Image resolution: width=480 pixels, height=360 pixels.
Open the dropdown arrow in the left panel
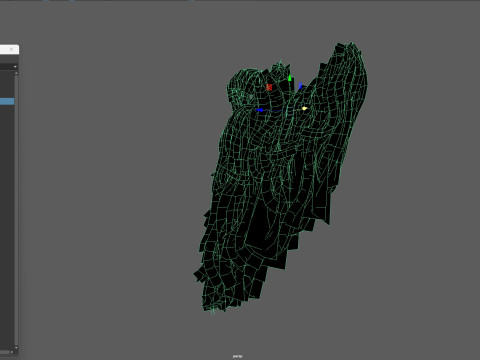(x=15, y=67)
